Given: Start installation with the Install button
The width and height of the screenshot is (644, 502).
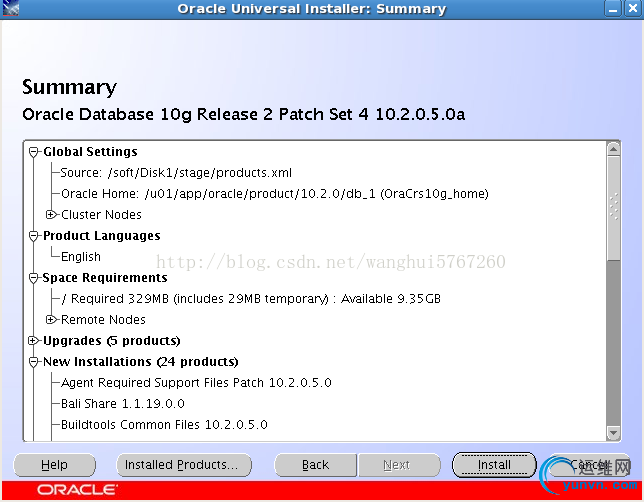Looking at the screenshot, I should click(x=494, y=465).
